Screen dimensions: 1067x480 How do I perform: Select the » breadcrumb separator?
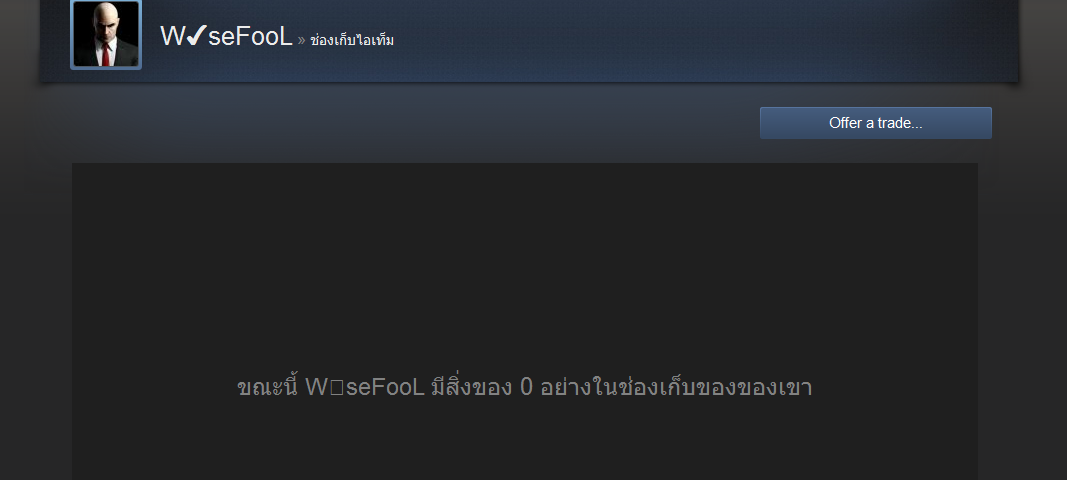(x=301, y=41)
